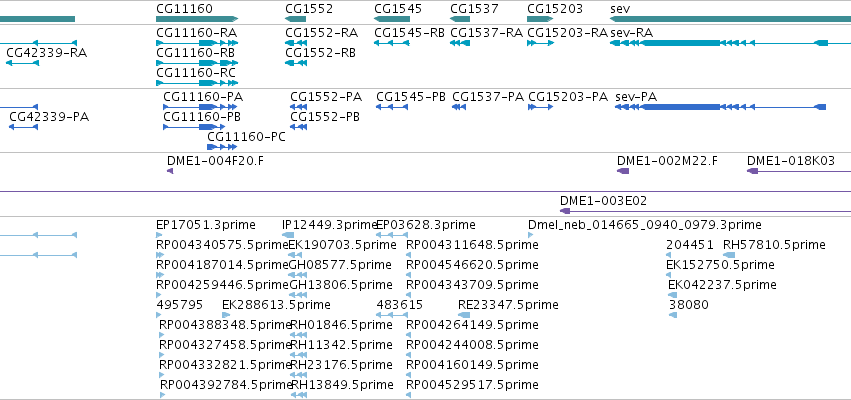
Task: Click the CG11160-RA transcript label
Action: tap(196, 33)
